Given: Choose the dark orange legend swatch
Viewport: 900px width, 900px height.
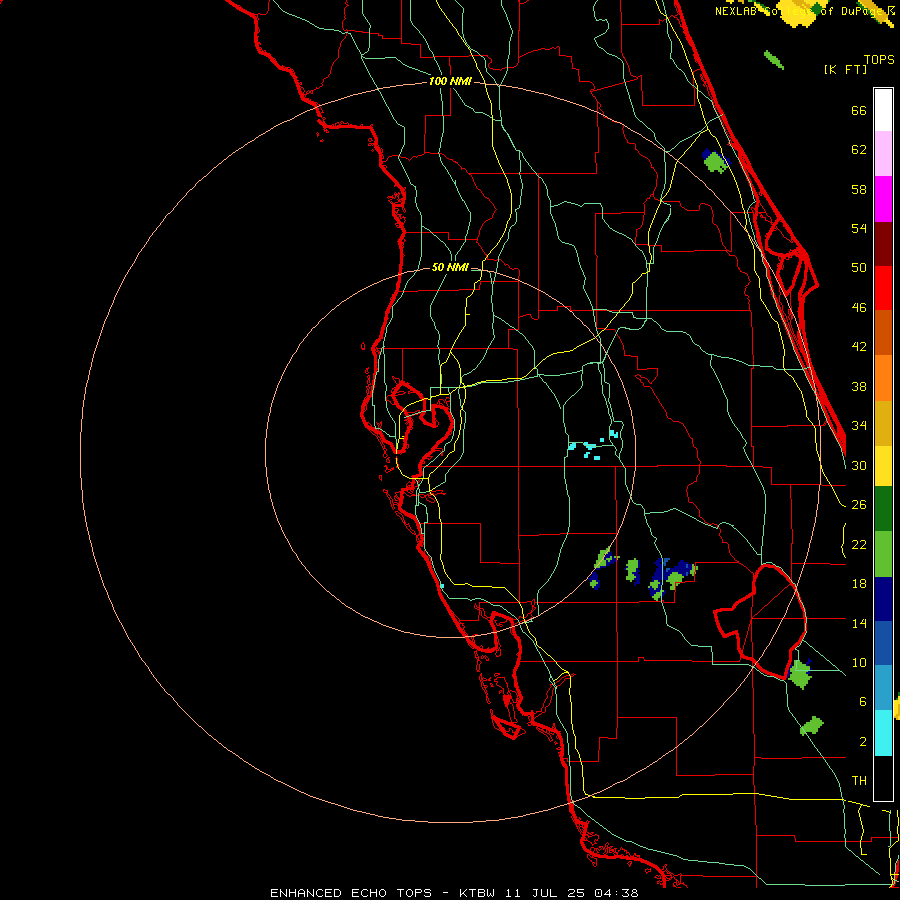Looking at the screenshot, I should click(883, 333).
